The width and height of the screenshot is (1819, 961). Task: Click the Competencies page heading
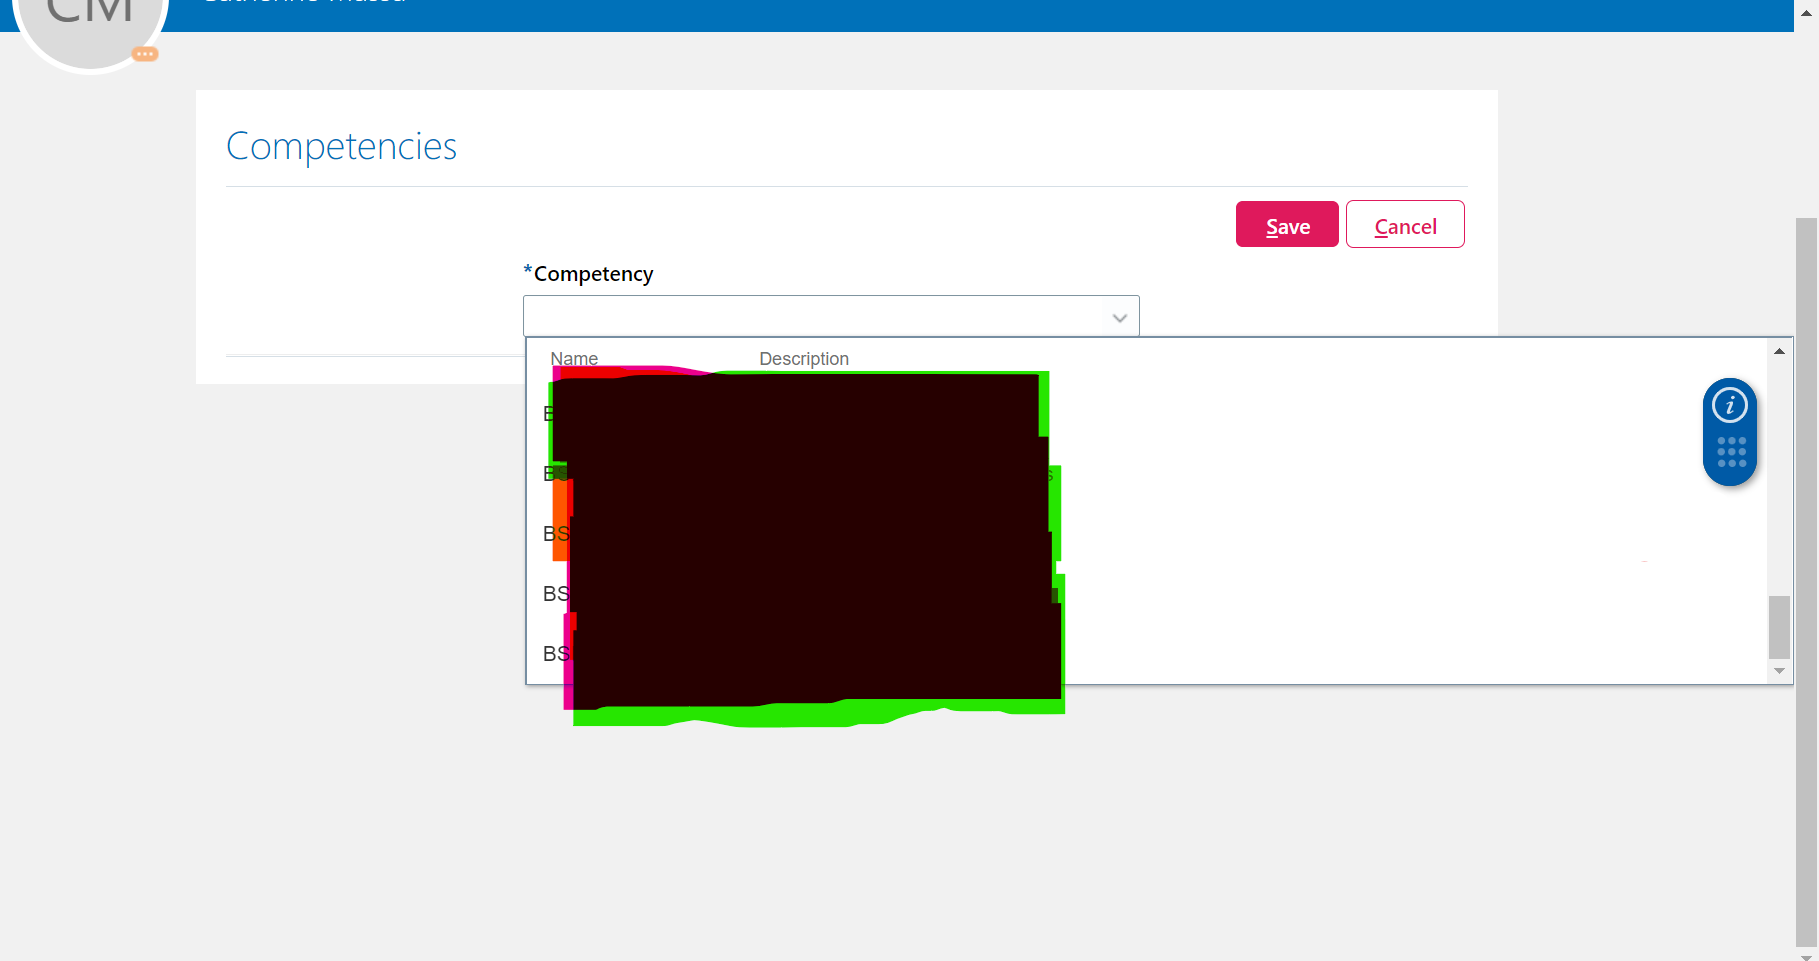341,146
